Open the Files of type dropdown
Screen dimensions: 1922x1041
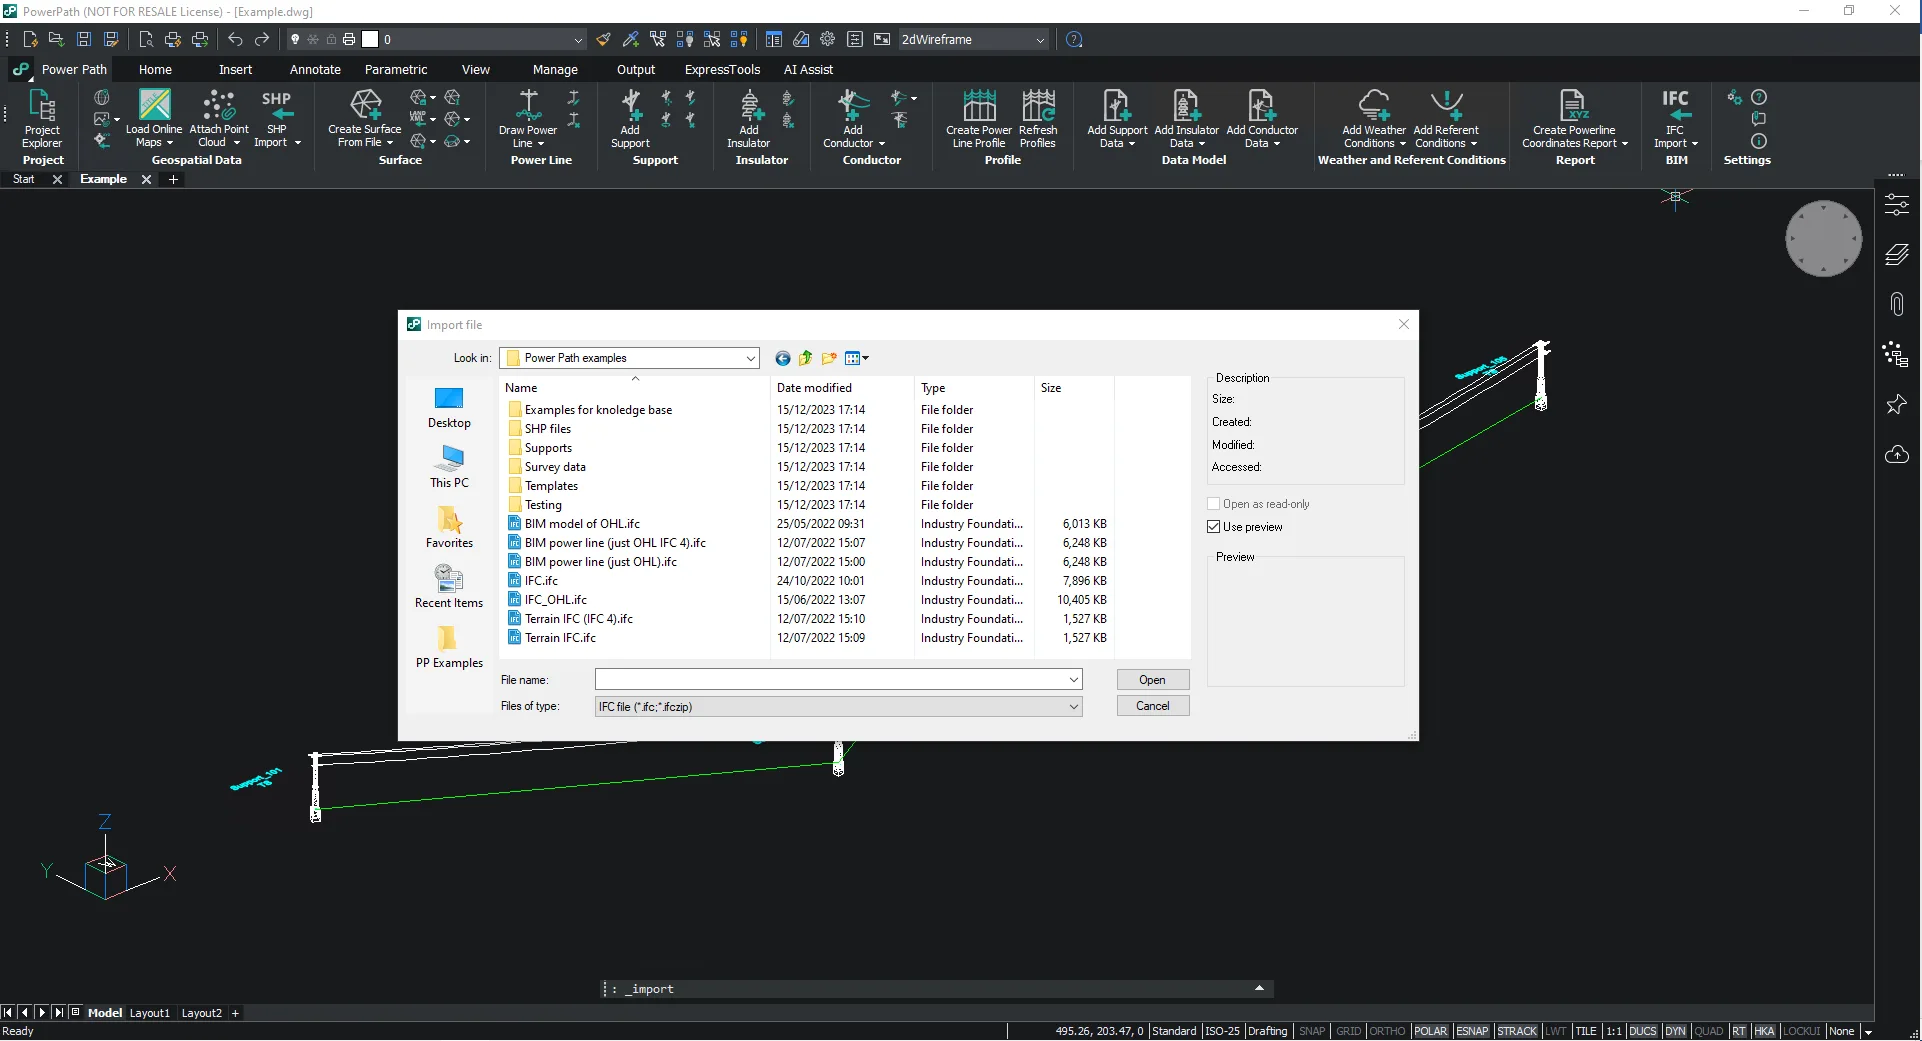(1074, 707)
